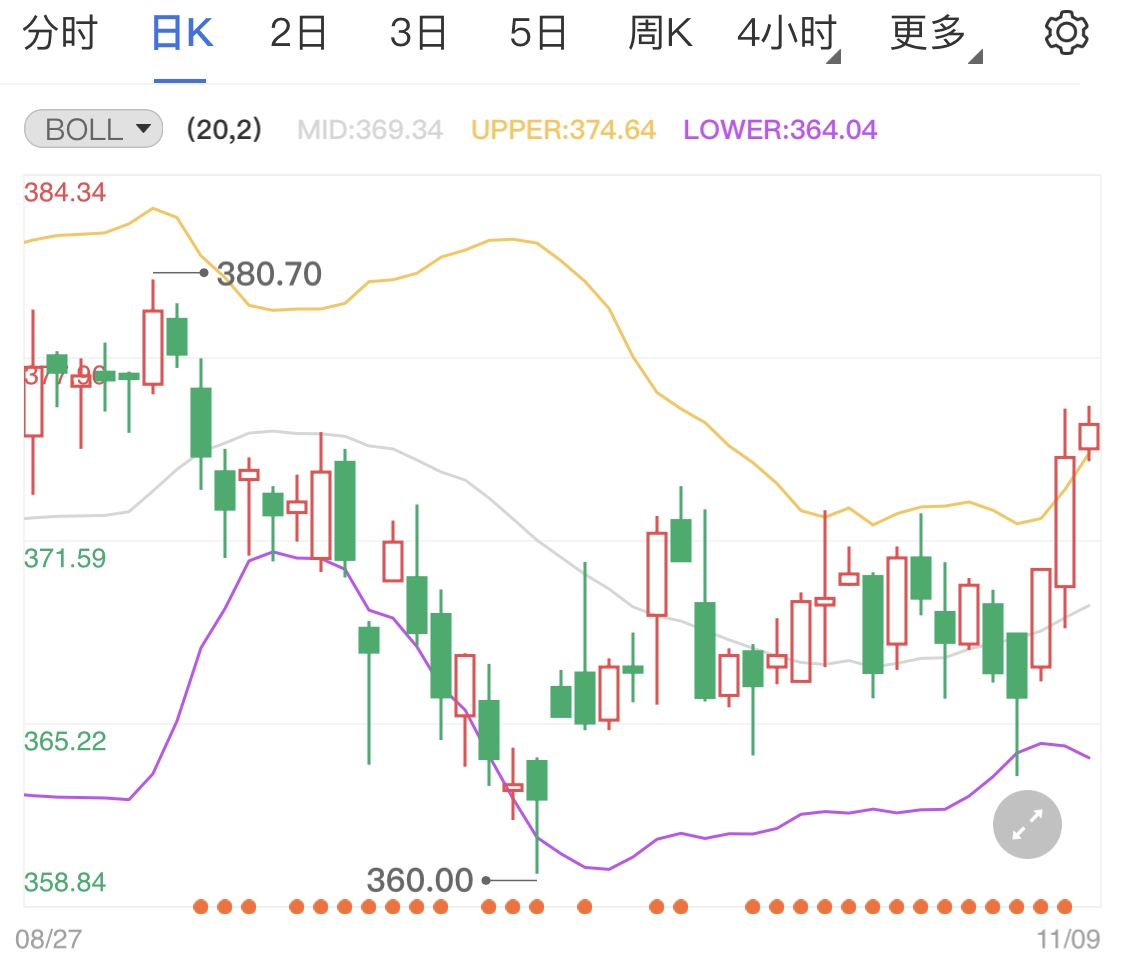Switch to the 周K tab
1125x961 pixels.
point(660,33)
